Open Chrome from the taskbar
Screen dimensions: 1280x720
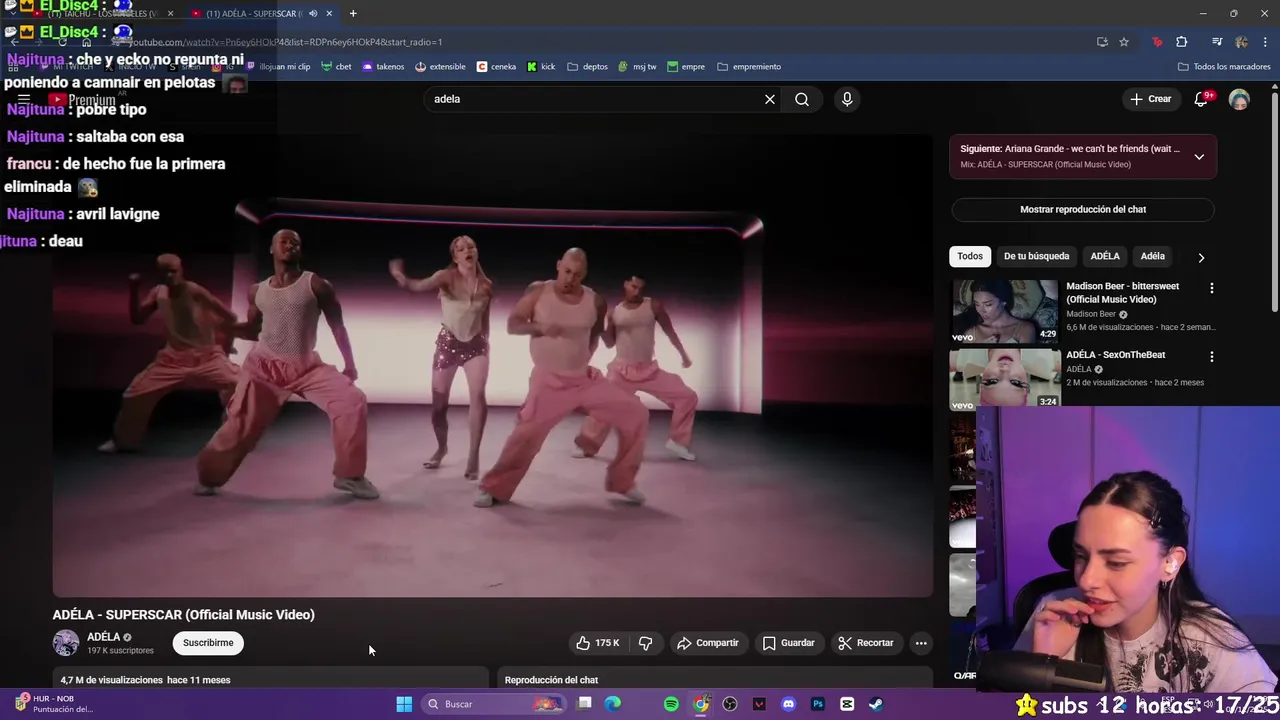[x=701, y=704]
